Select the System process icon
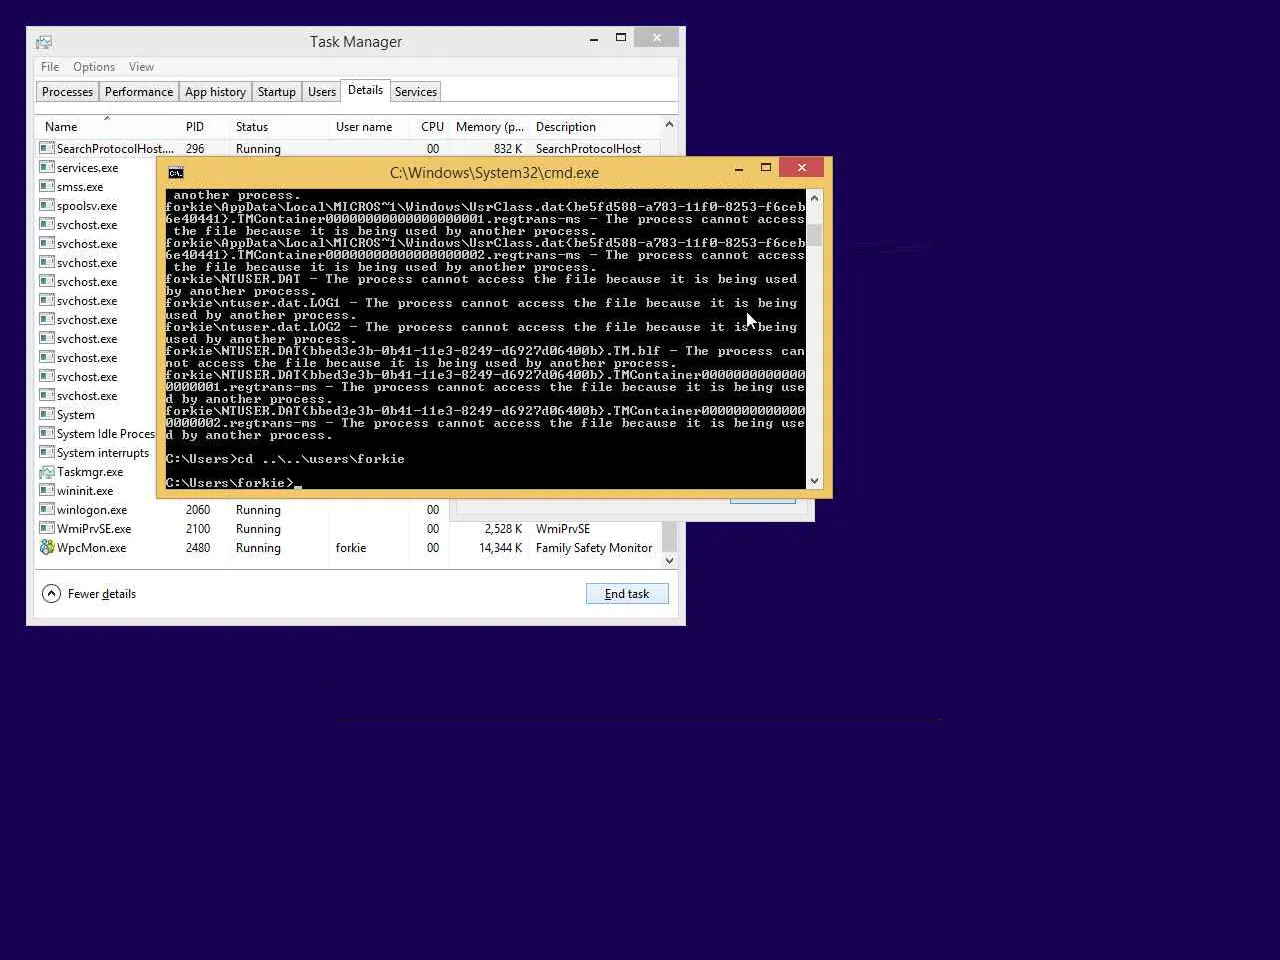Image resolution: width=1280 pixels, height=960 pixels. (x=46, y=414)
